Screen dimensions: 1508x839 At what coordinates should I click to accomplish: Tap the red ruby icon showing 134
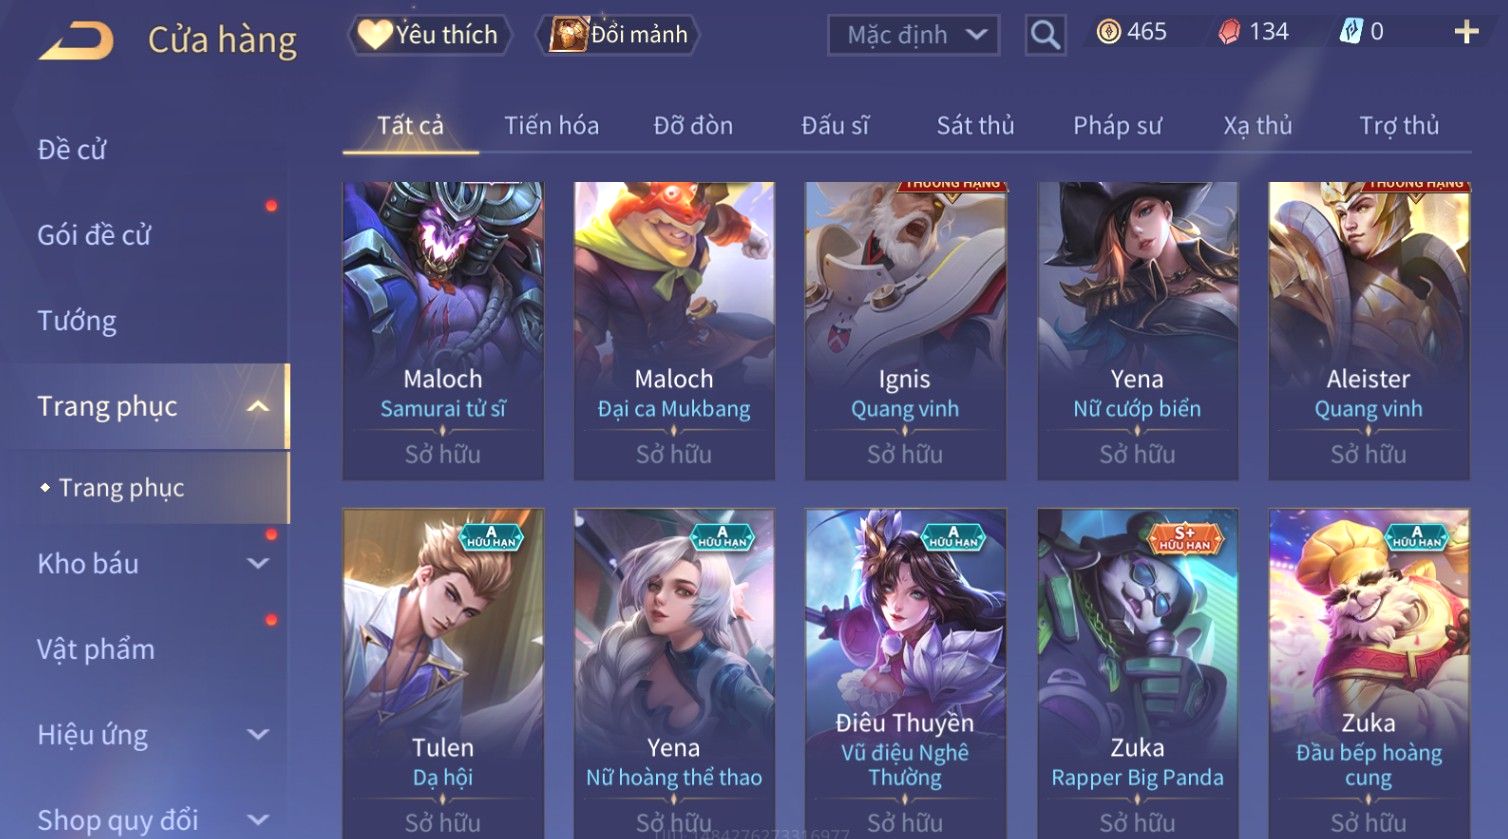tap(1229, 33)
